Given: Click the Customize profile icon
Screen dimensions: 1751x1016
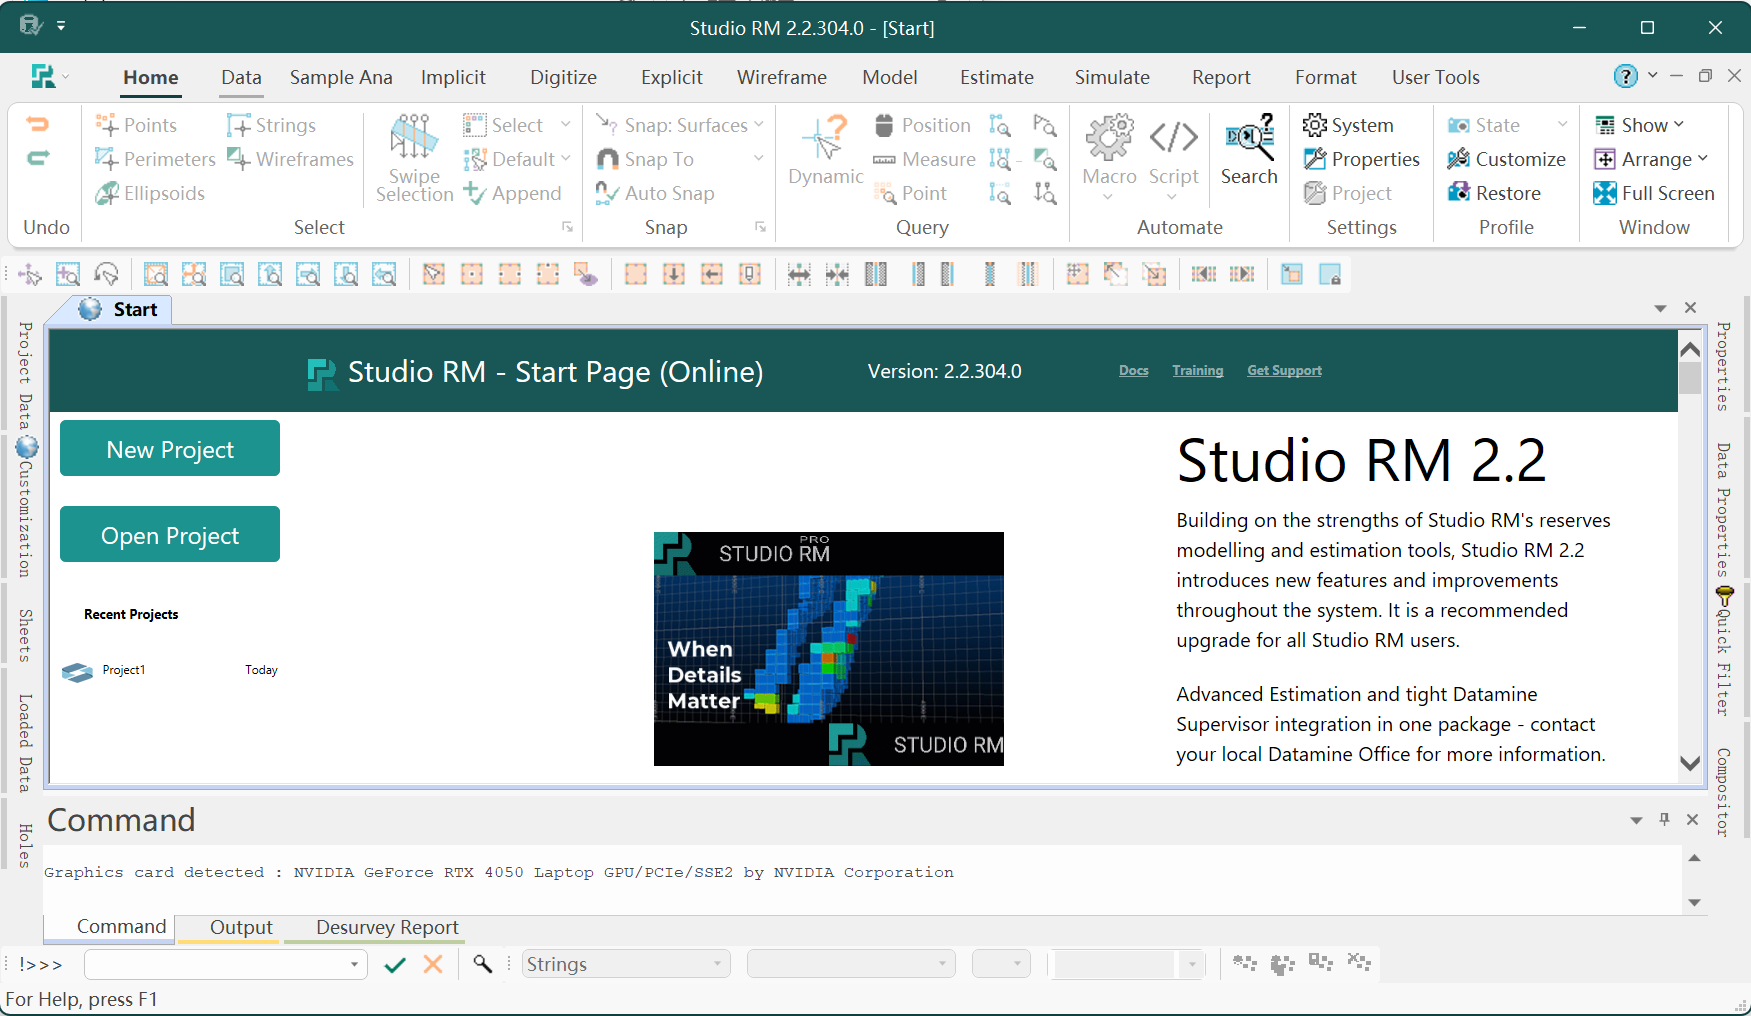Looking at the screenshot, I should 1459,159.
